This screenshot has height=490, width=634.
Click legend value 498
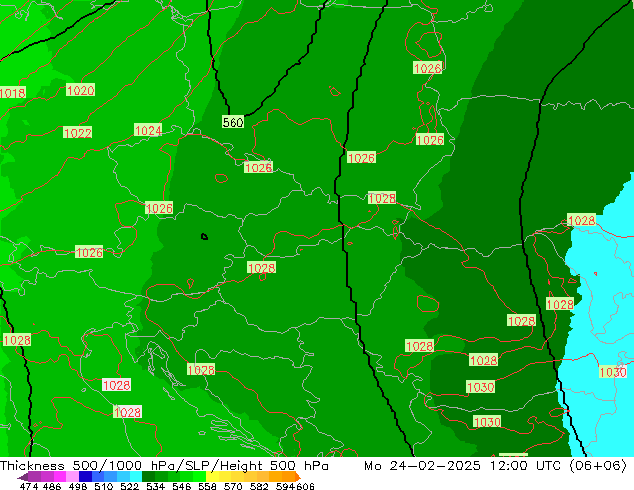78,486
